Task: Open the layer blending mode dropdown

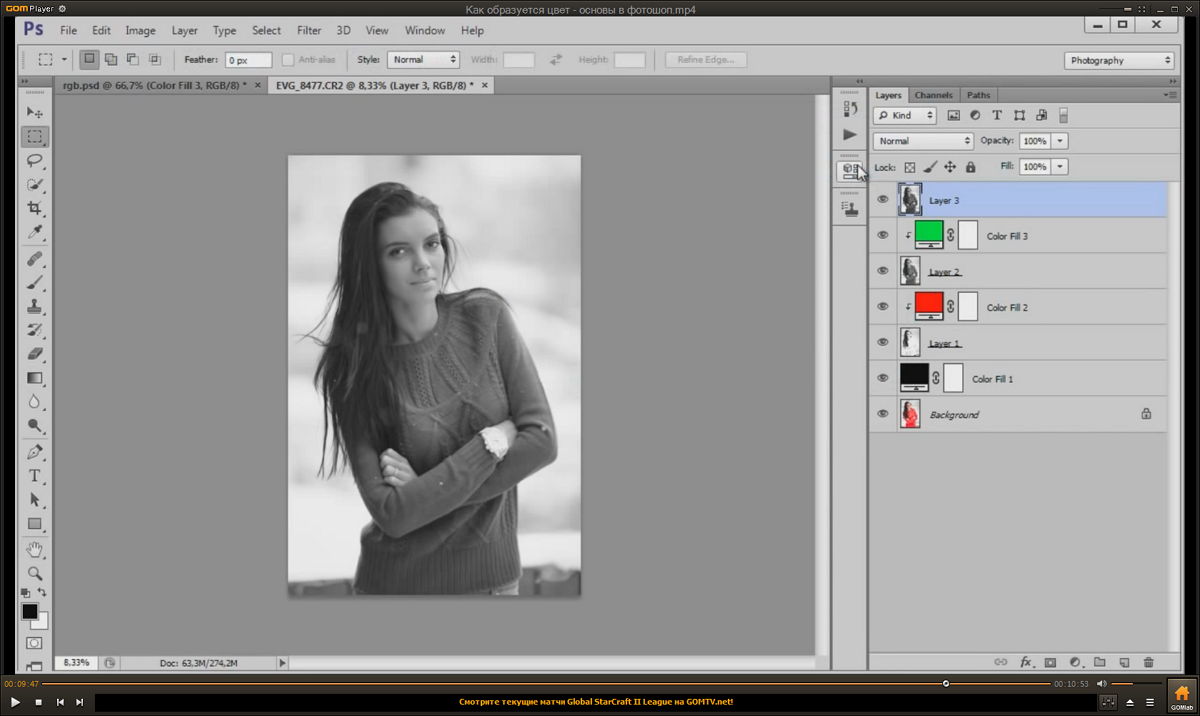Action: (x=922, y=141)
